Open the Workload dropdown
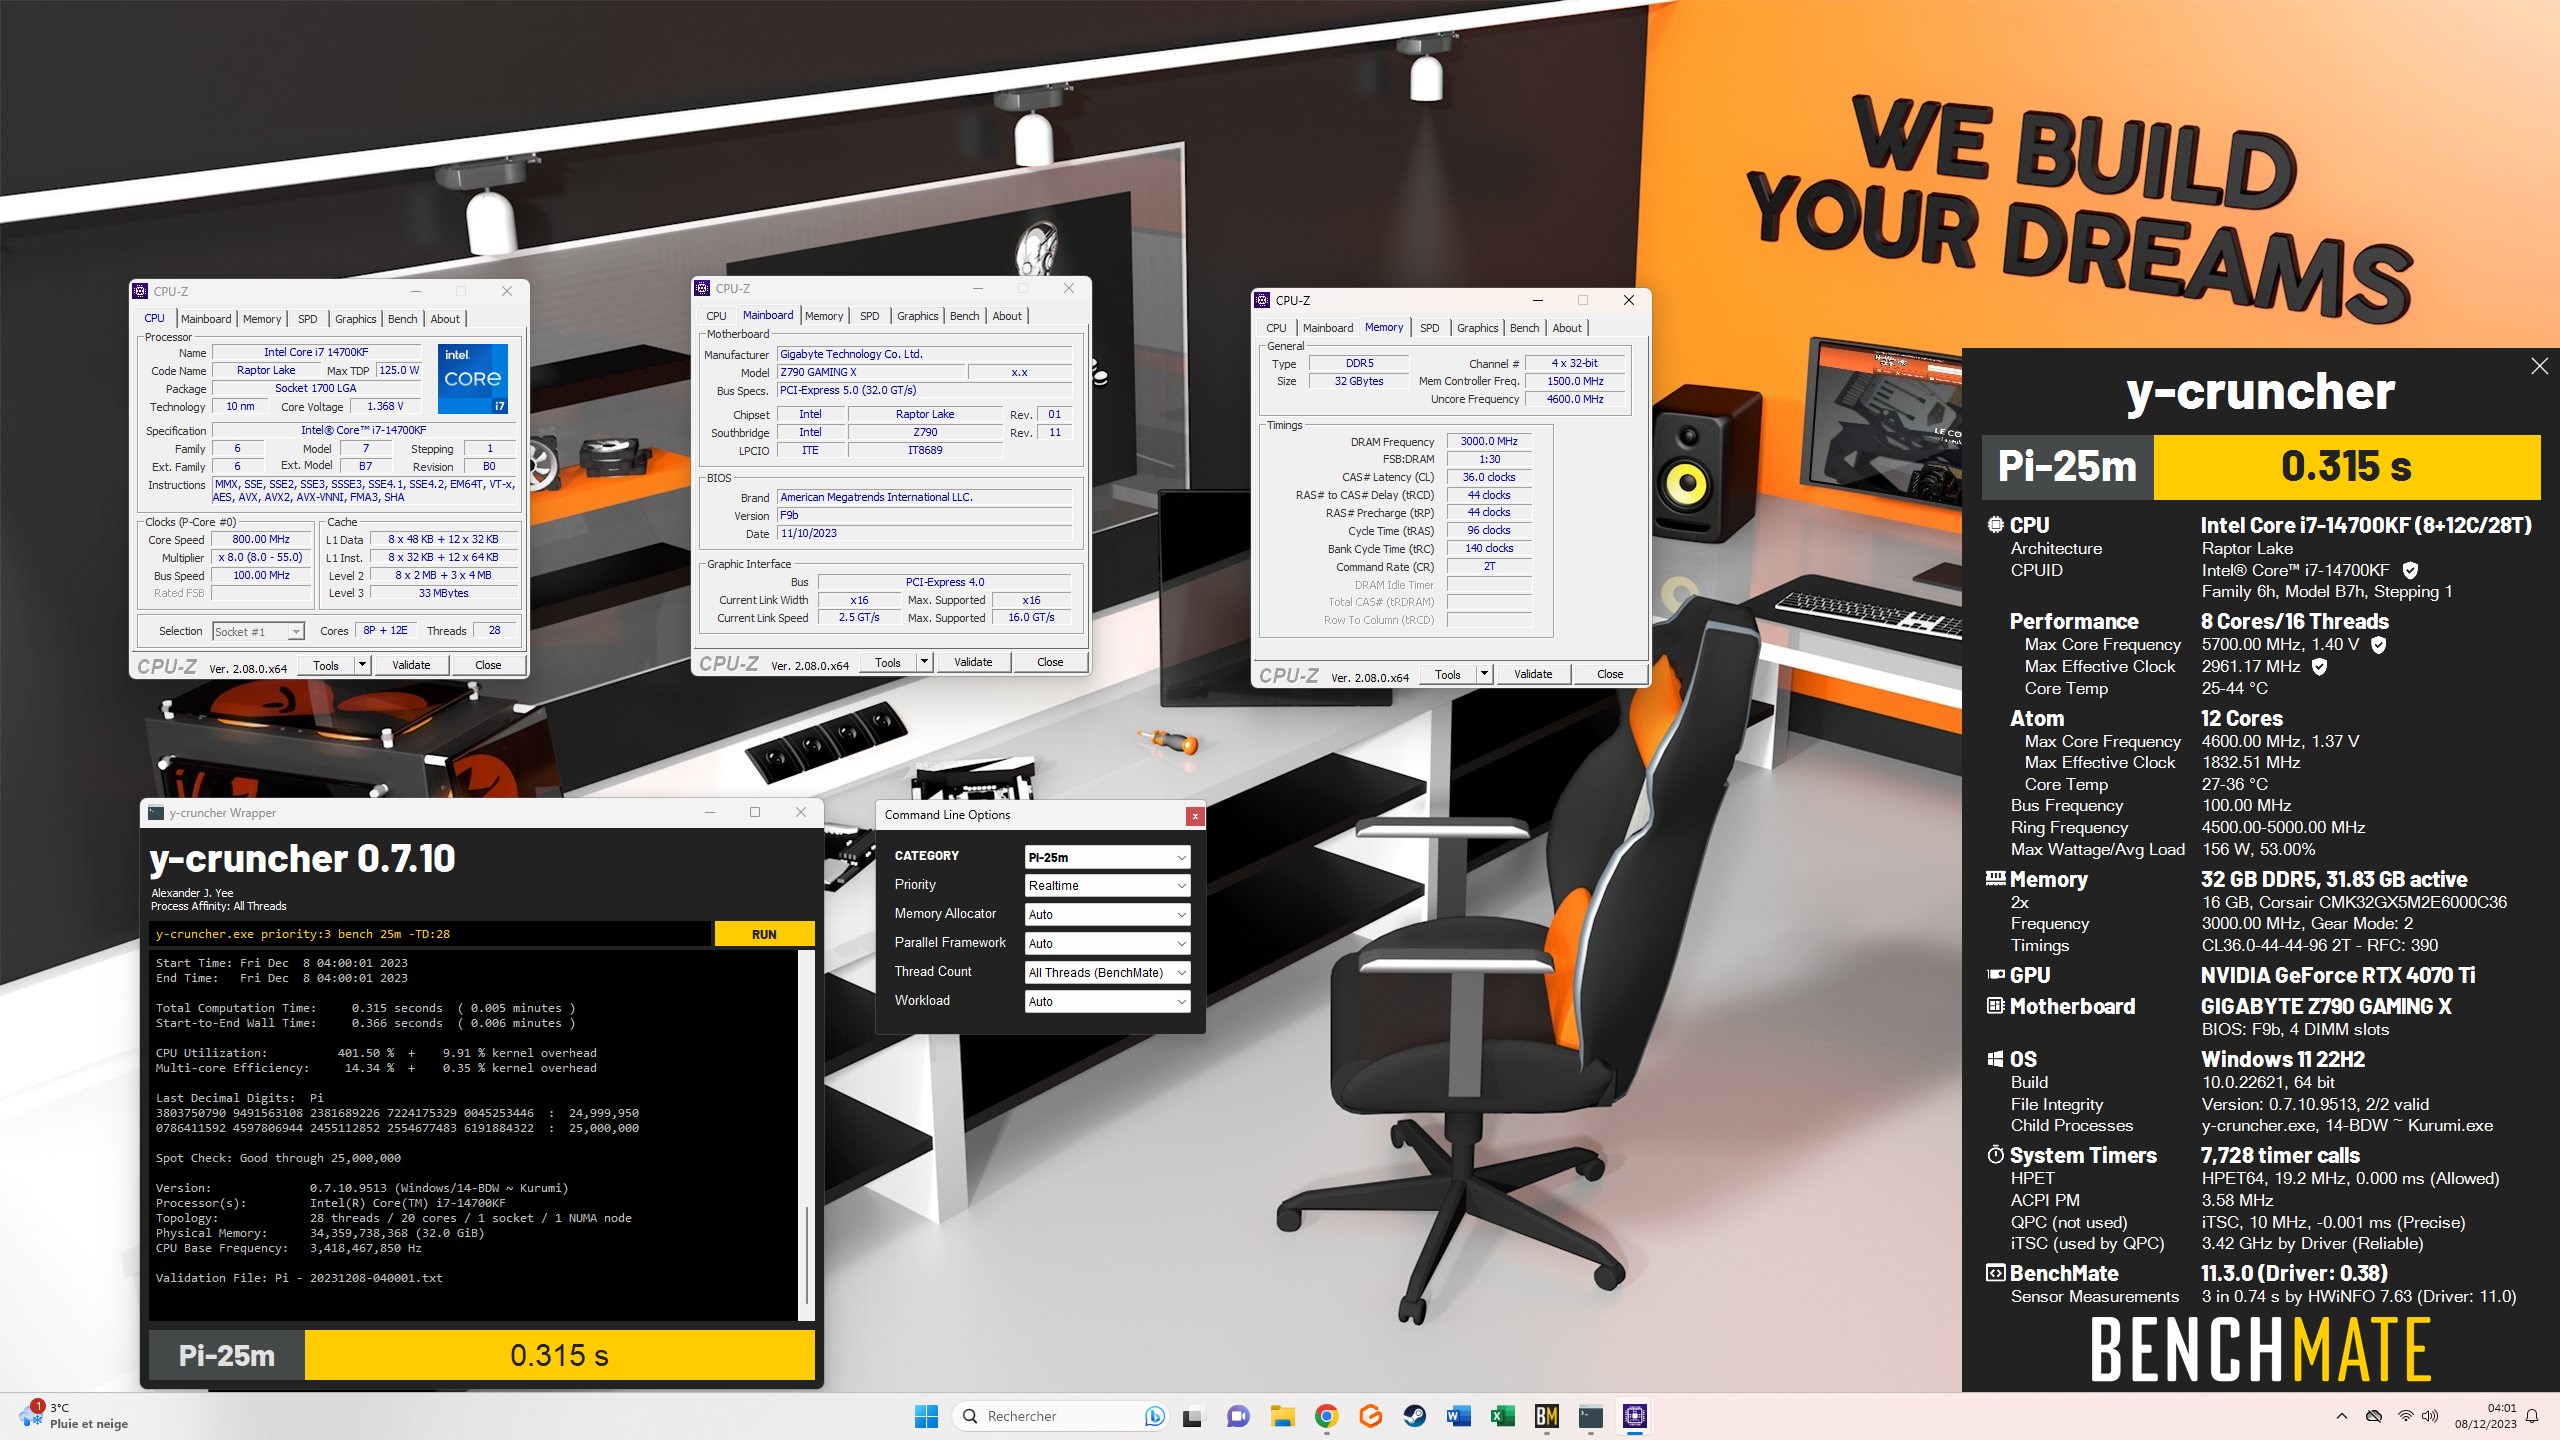Screen dimensions: 2560x1440 [1107, 1002]
